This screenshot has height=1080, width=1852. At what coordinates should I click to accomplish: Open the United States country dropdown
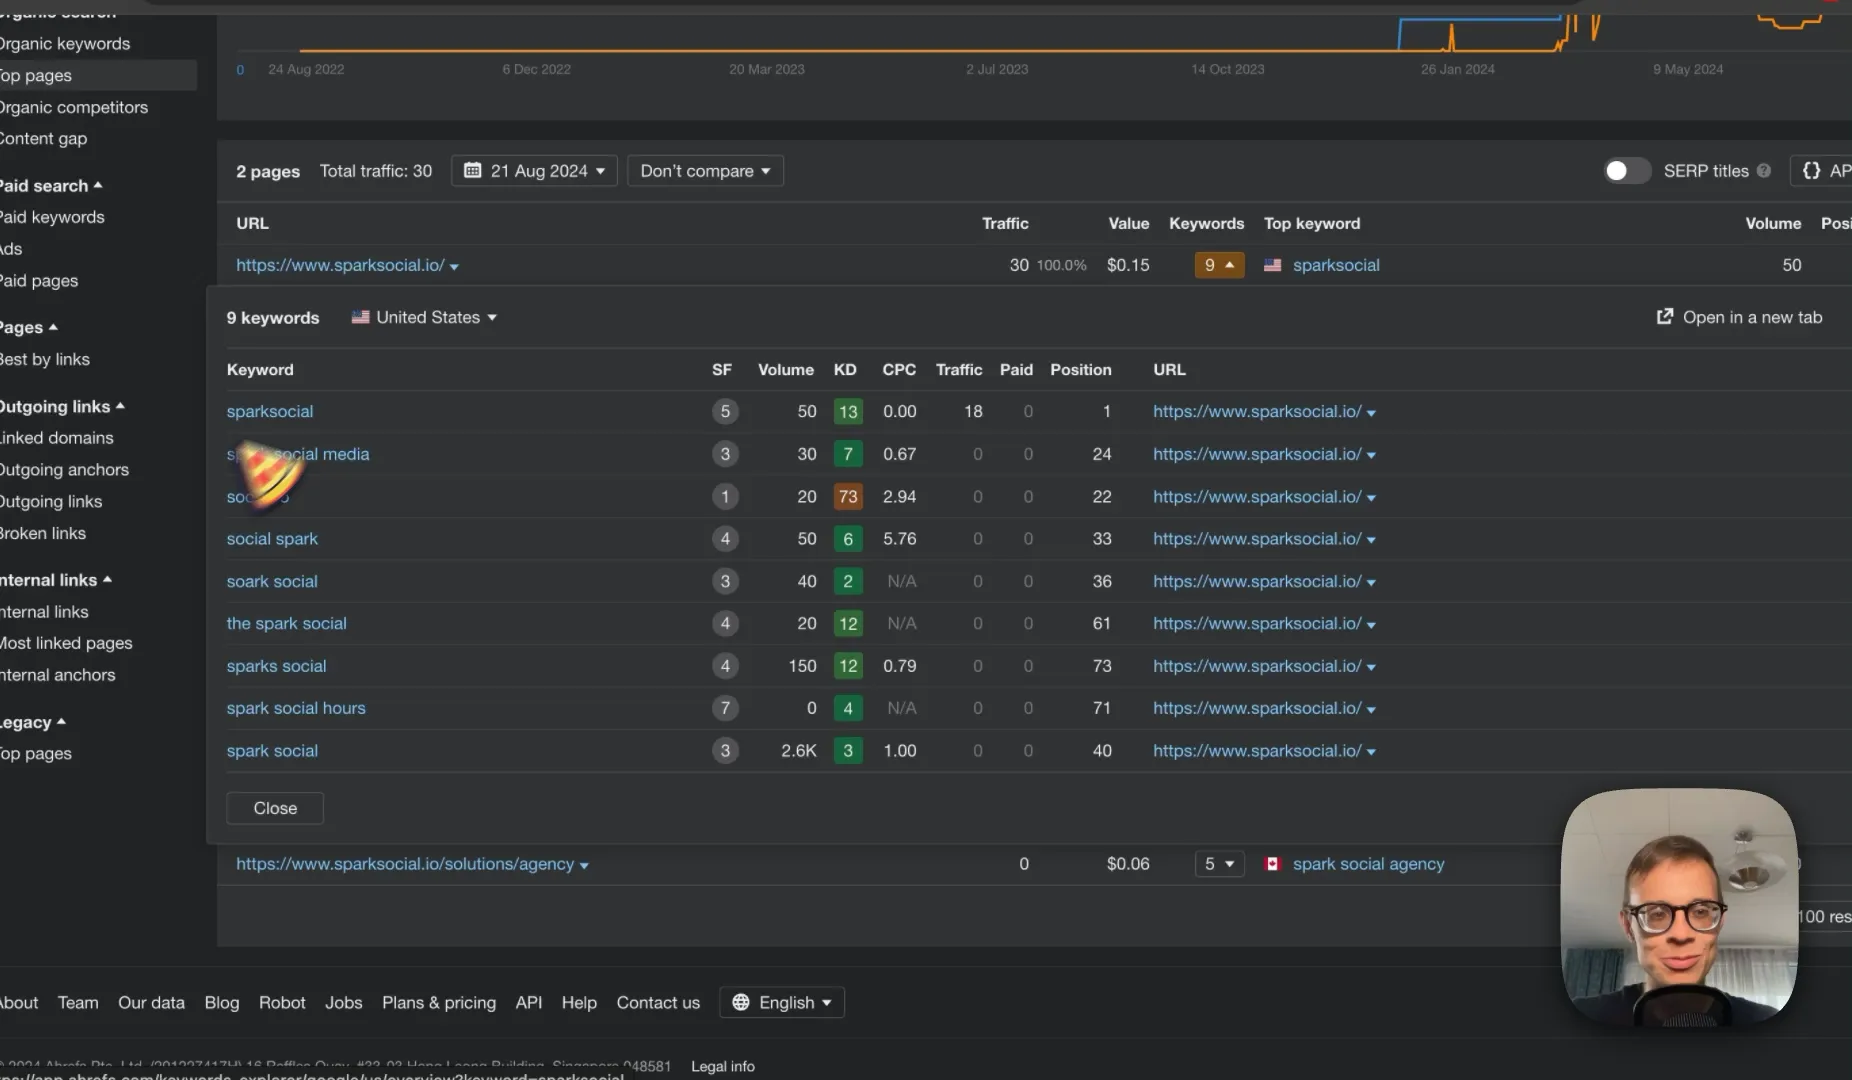coord(425,317)
